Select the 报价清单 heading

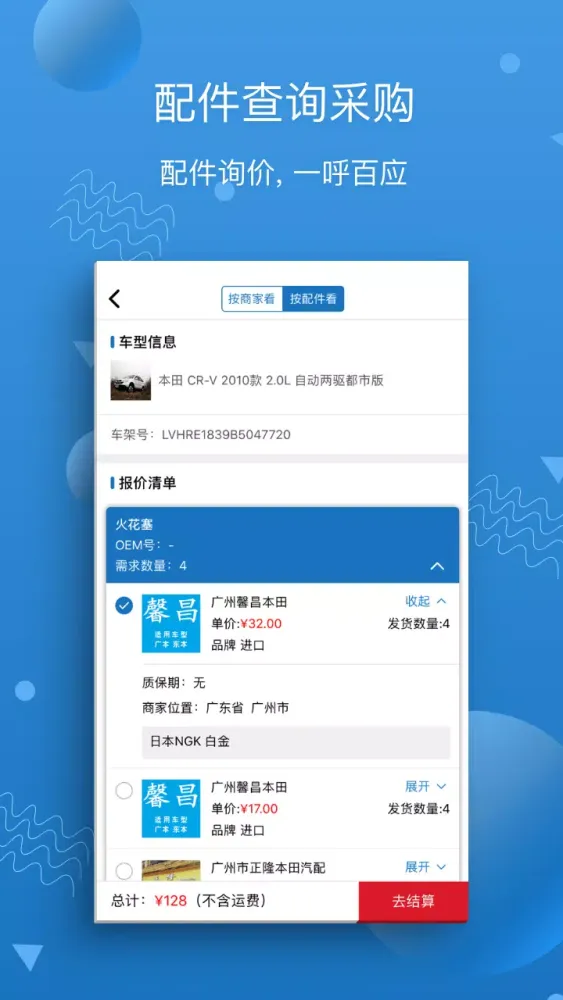[148, 483]
